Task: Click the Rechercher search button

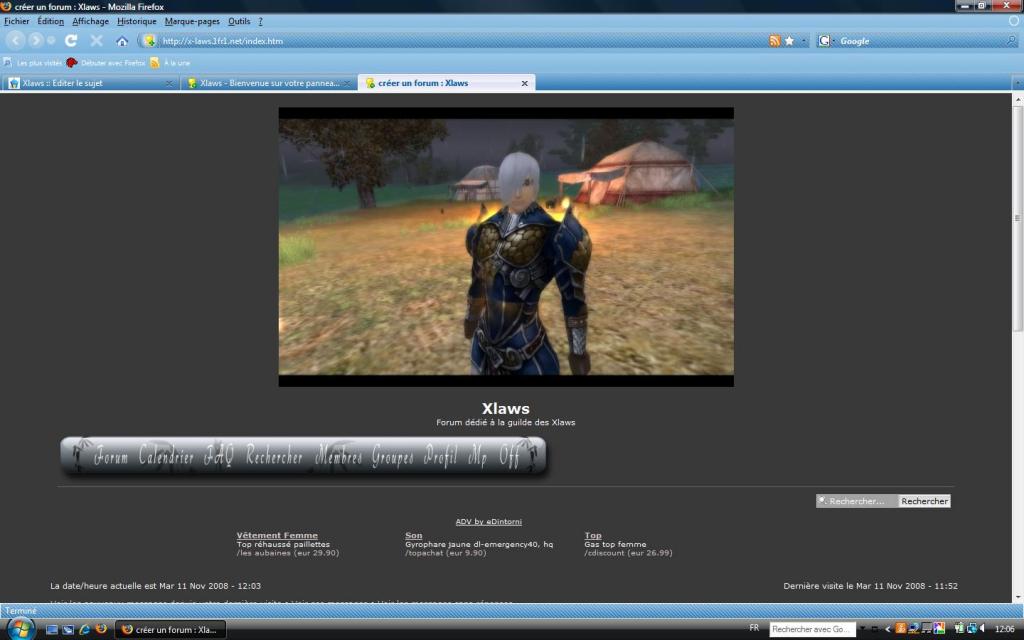Action: coord(924,501)
